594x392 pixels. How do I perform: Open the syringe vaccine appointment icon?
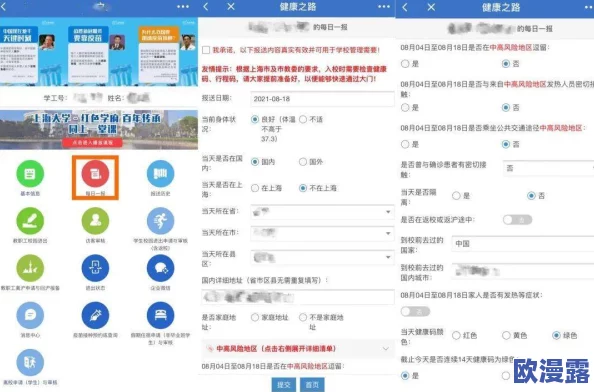point(95,315)
